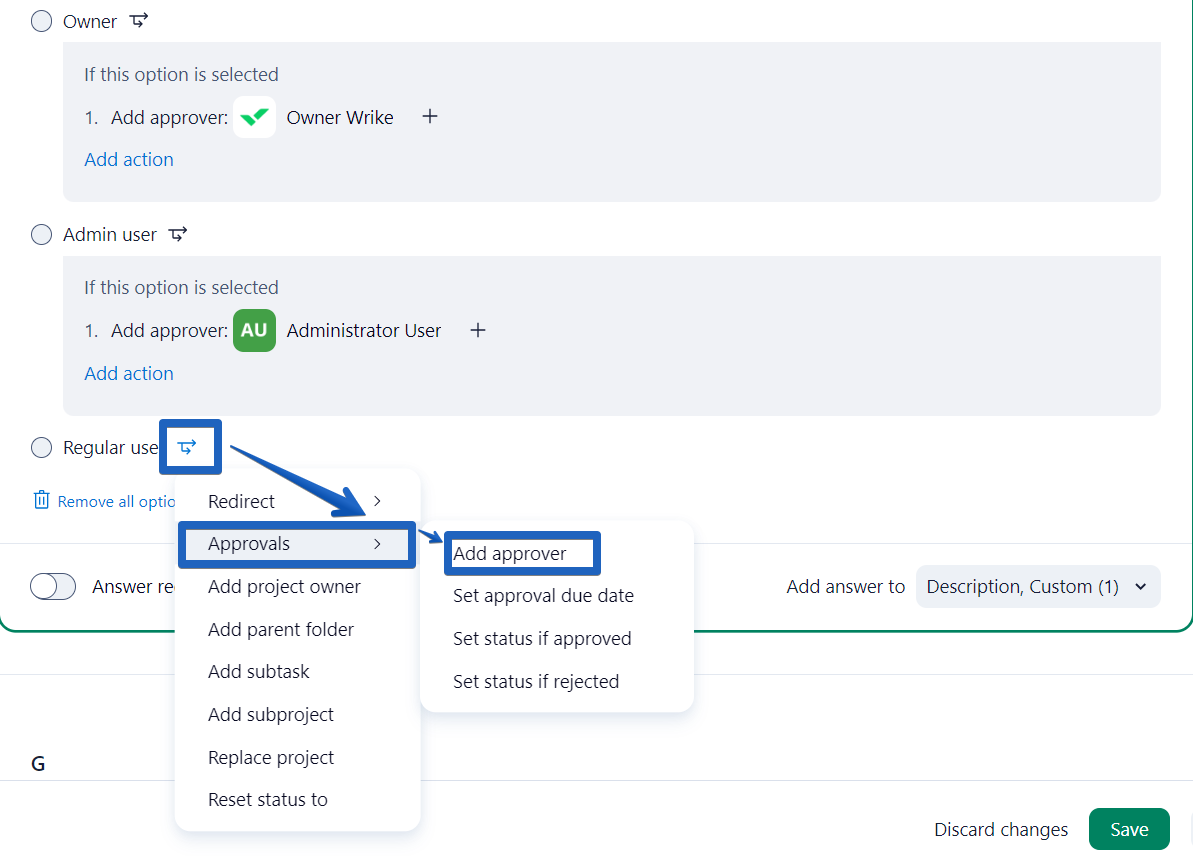Click the branching icon next to Regular user
This screenshot has width=1193, height=856.
(187, 447)
